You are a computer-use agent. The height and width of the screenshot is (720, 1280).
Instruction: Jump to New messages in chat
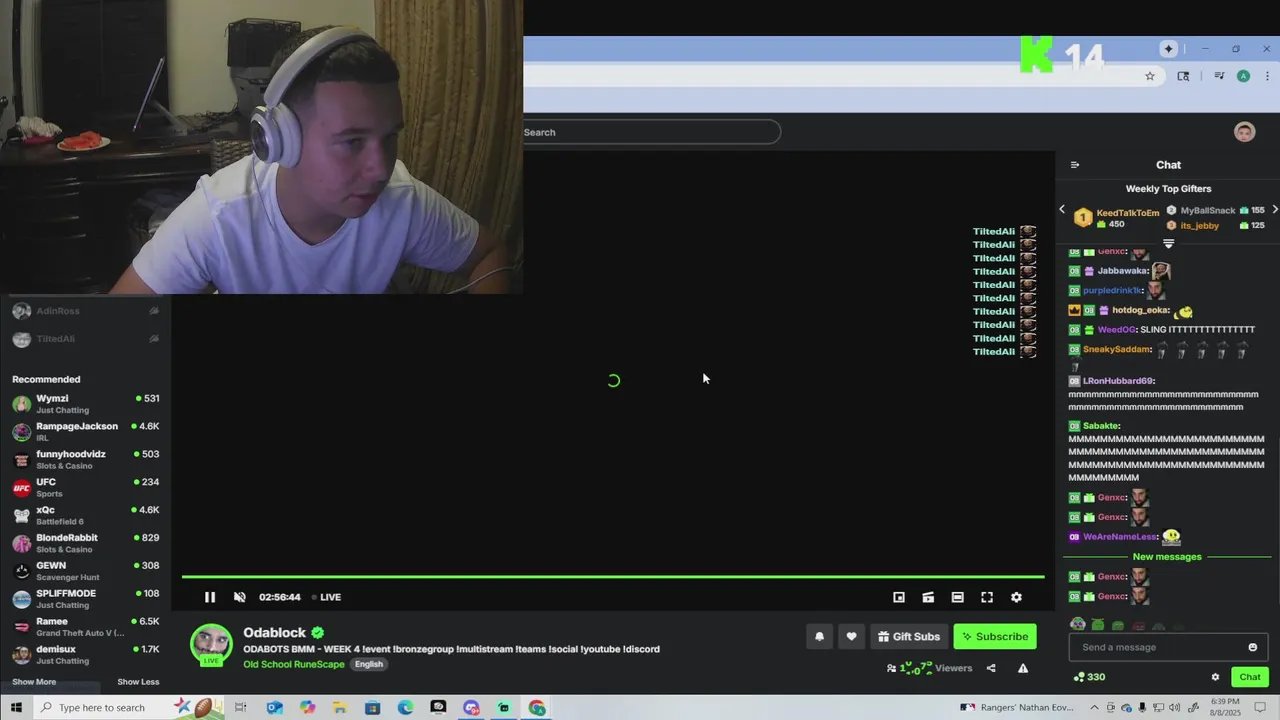click(1167, 557)
